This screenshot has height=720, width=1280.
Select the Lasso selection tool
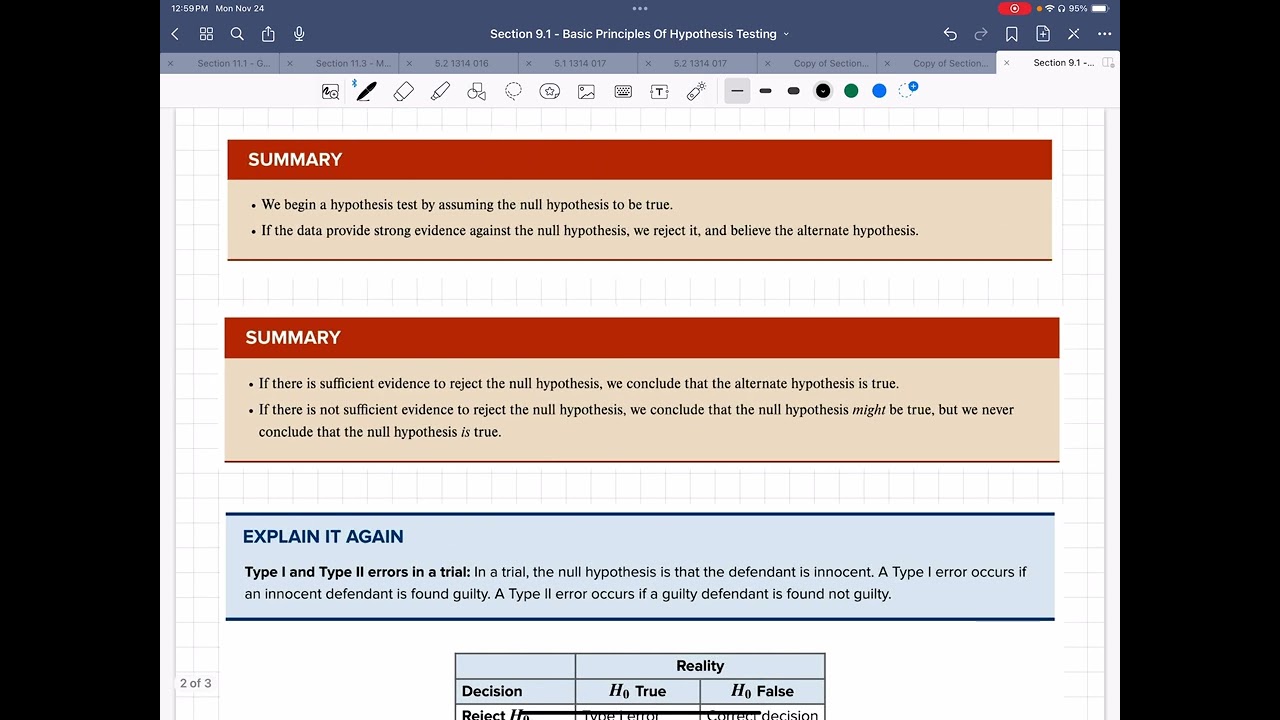click(513, 91)
